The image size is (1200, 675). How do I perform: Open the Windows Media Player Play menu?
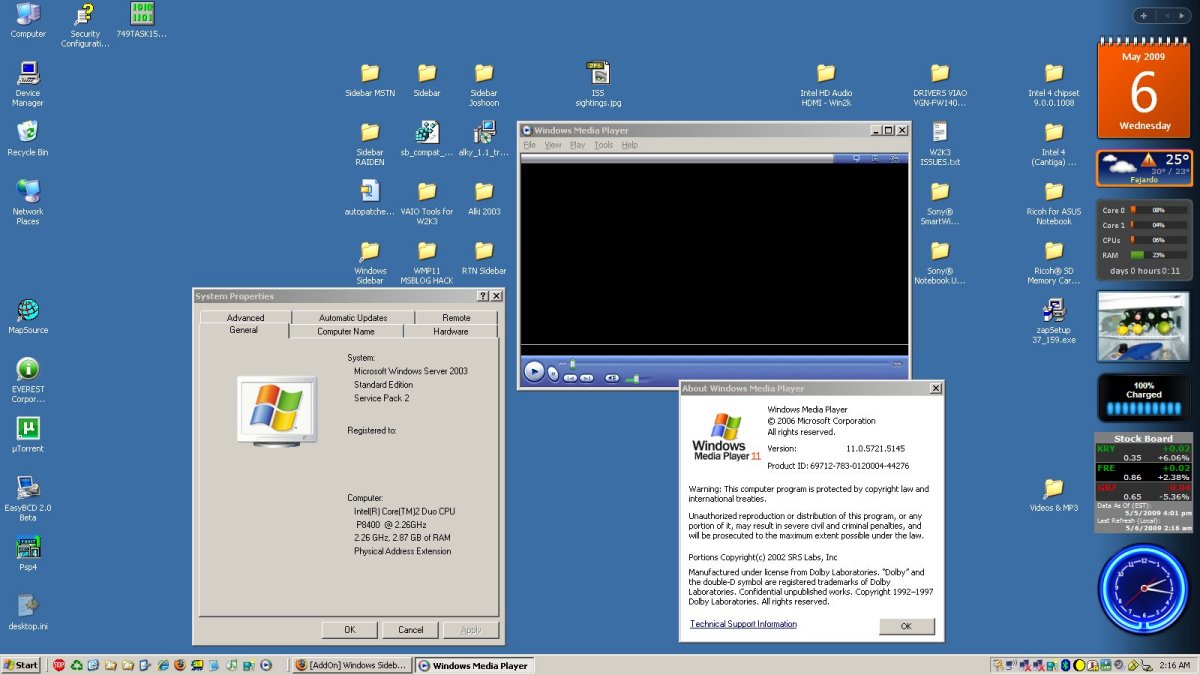578,145
